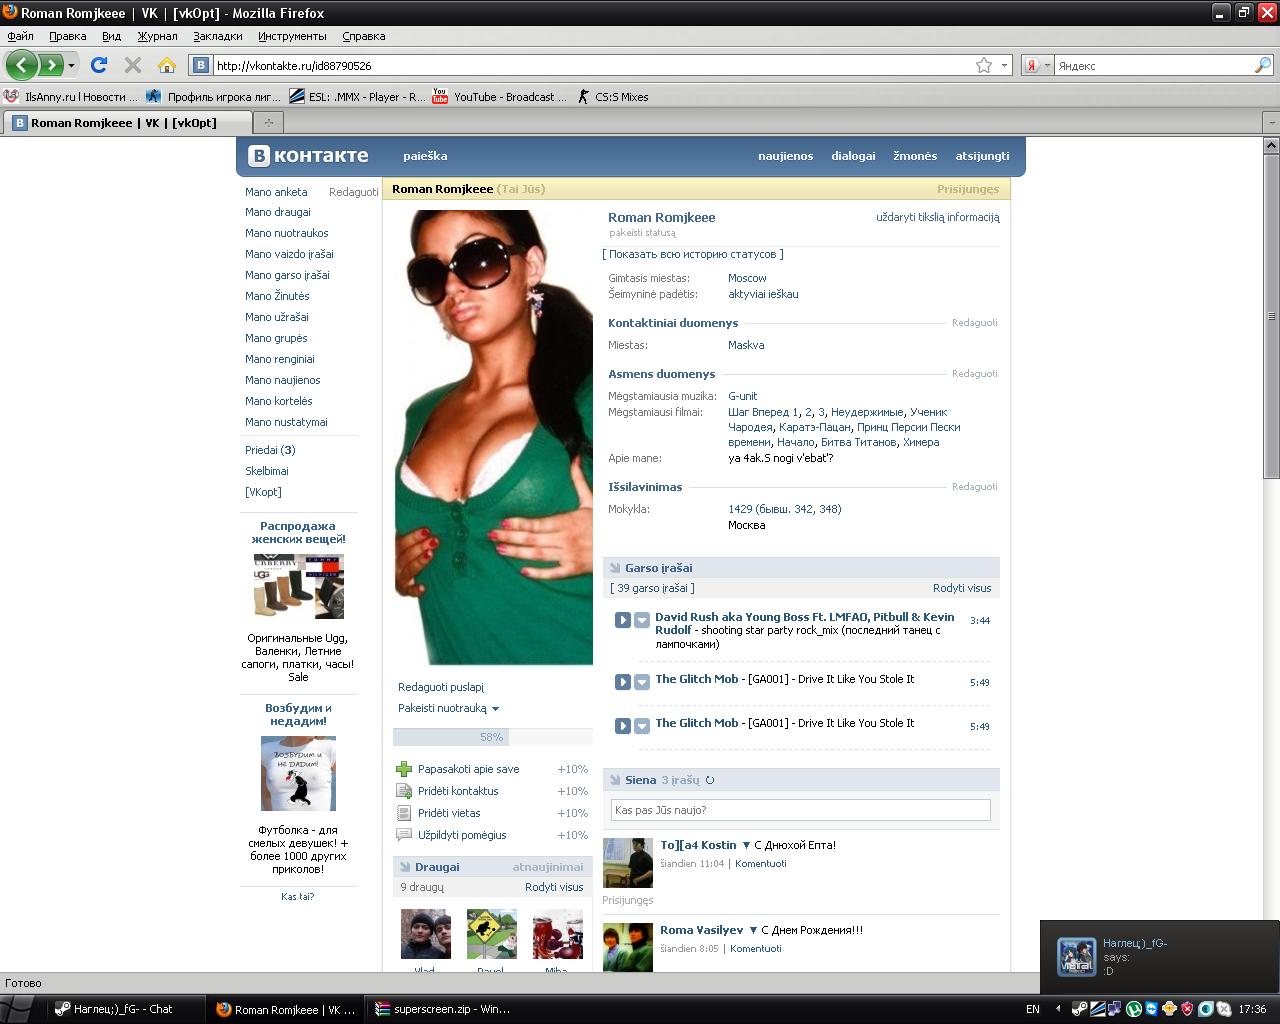Click the ВКонтакте logo in the header

click(309, 156)
